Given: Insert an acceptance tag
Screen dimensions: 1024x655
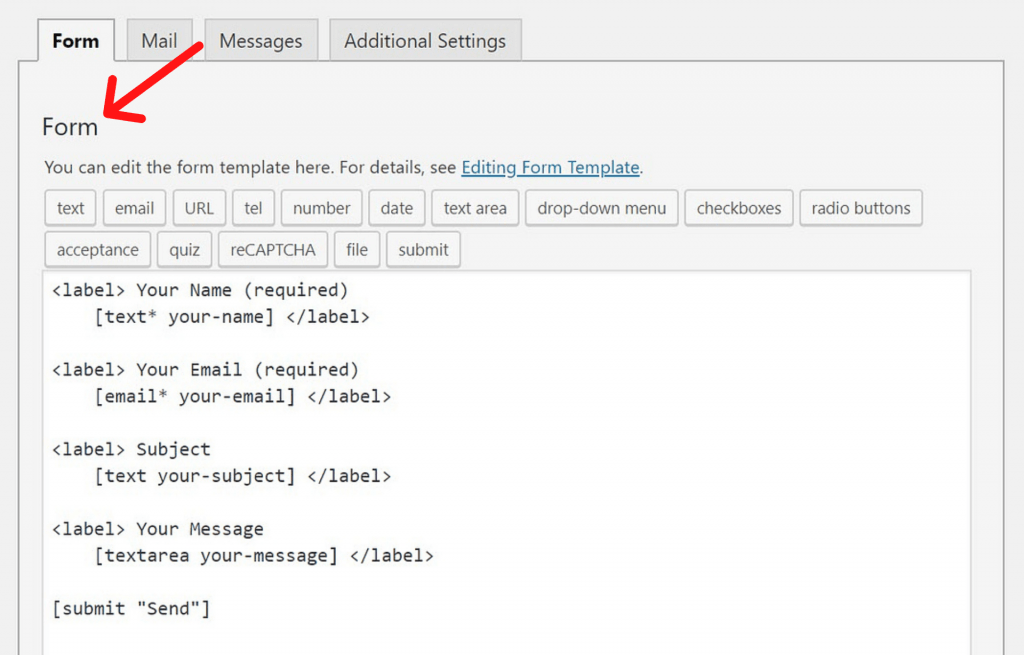Looking at the screenshot, I should click(98, 249).
